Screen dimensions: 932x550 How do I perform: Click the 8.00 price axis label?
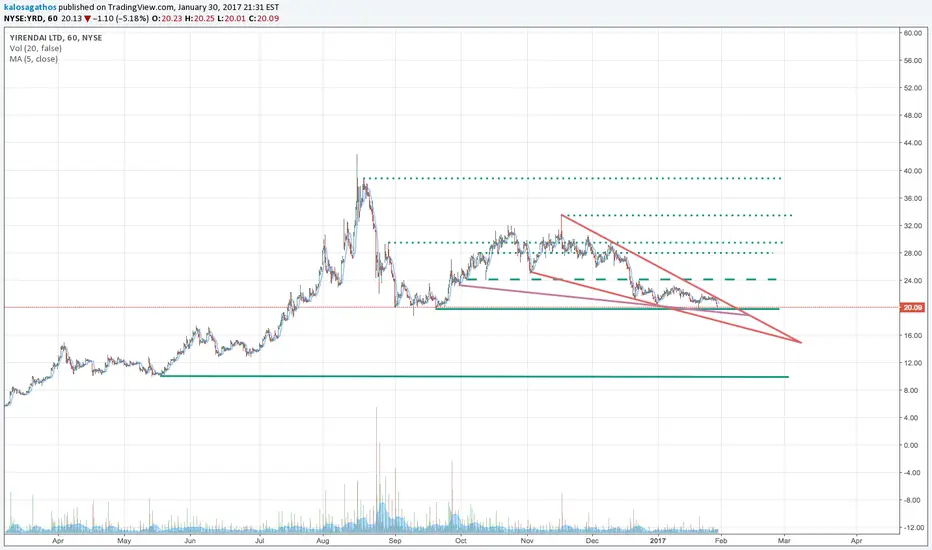tap(912, 391)
